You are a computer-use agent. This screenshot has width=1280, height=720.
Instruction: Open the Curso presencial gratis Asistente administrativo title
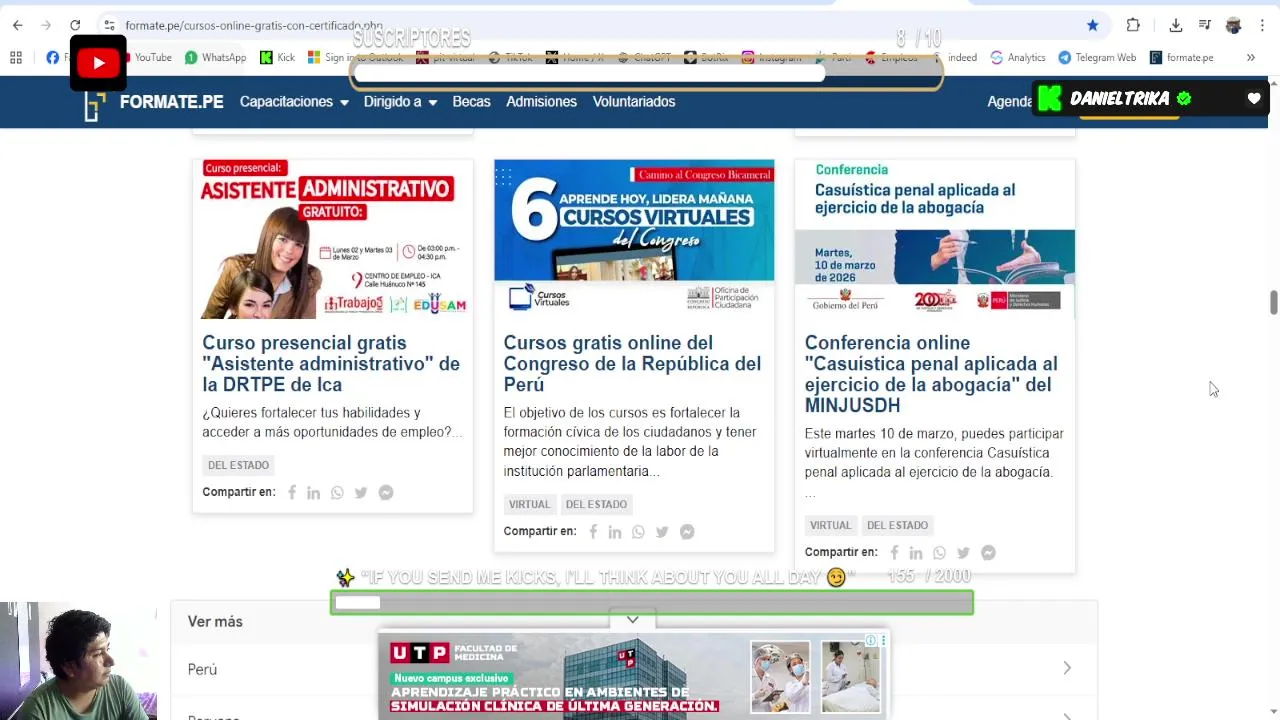click(331, 363)
